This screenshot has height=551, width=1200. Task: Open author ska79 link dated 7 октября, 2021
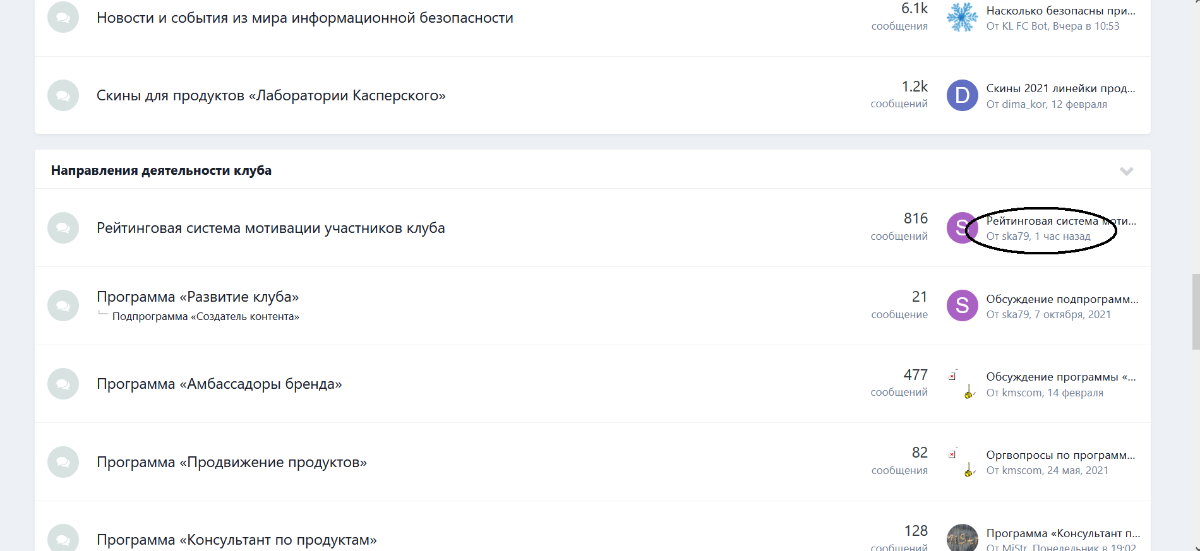pyautogui.click(x=1015, y=314)
